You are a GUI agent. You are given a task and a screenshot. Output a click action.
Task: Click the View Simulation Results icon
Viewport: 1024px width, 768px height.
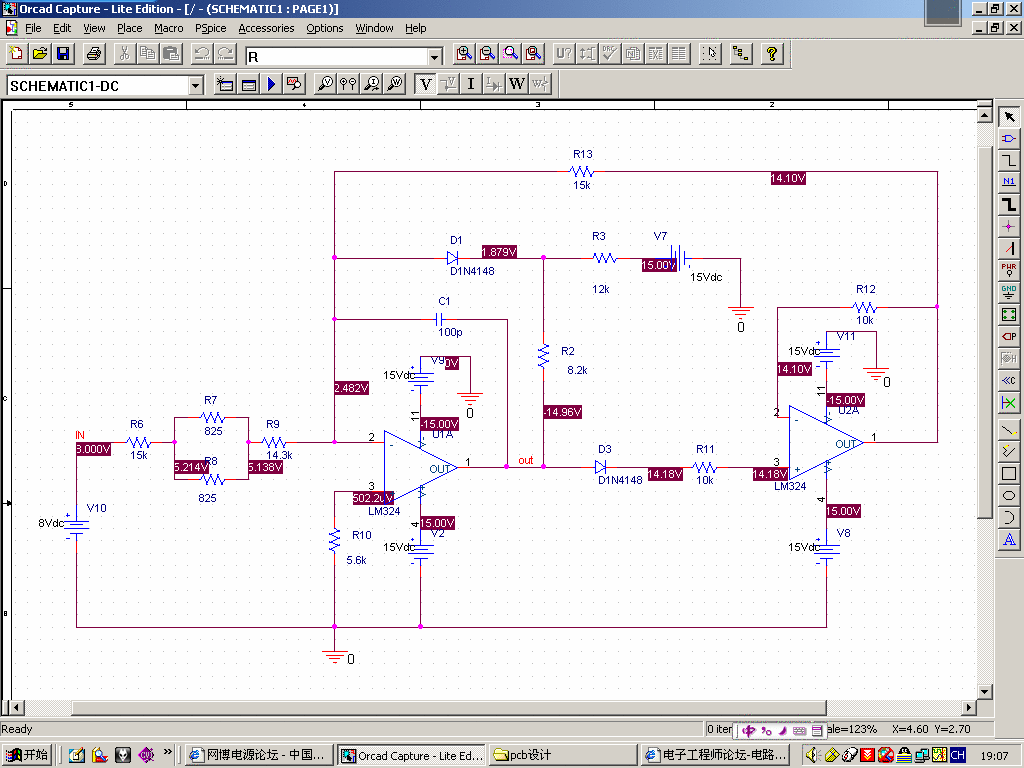point(295,84)
